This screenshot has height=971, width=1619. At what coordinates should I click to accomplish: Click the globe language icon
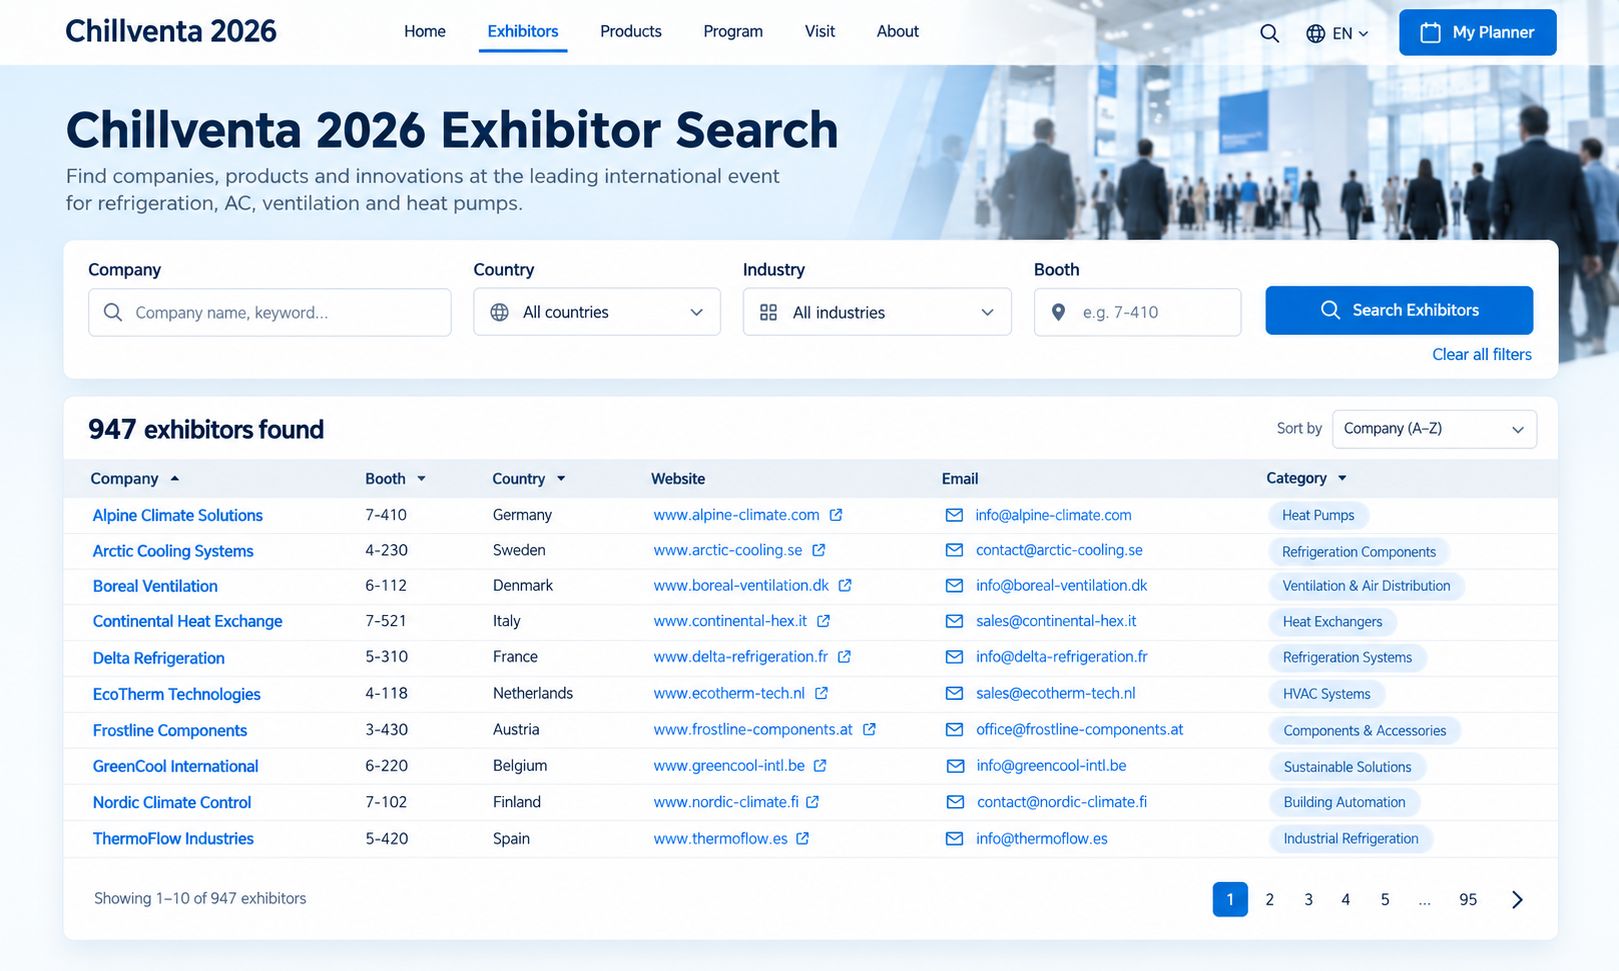(1316, 33)
